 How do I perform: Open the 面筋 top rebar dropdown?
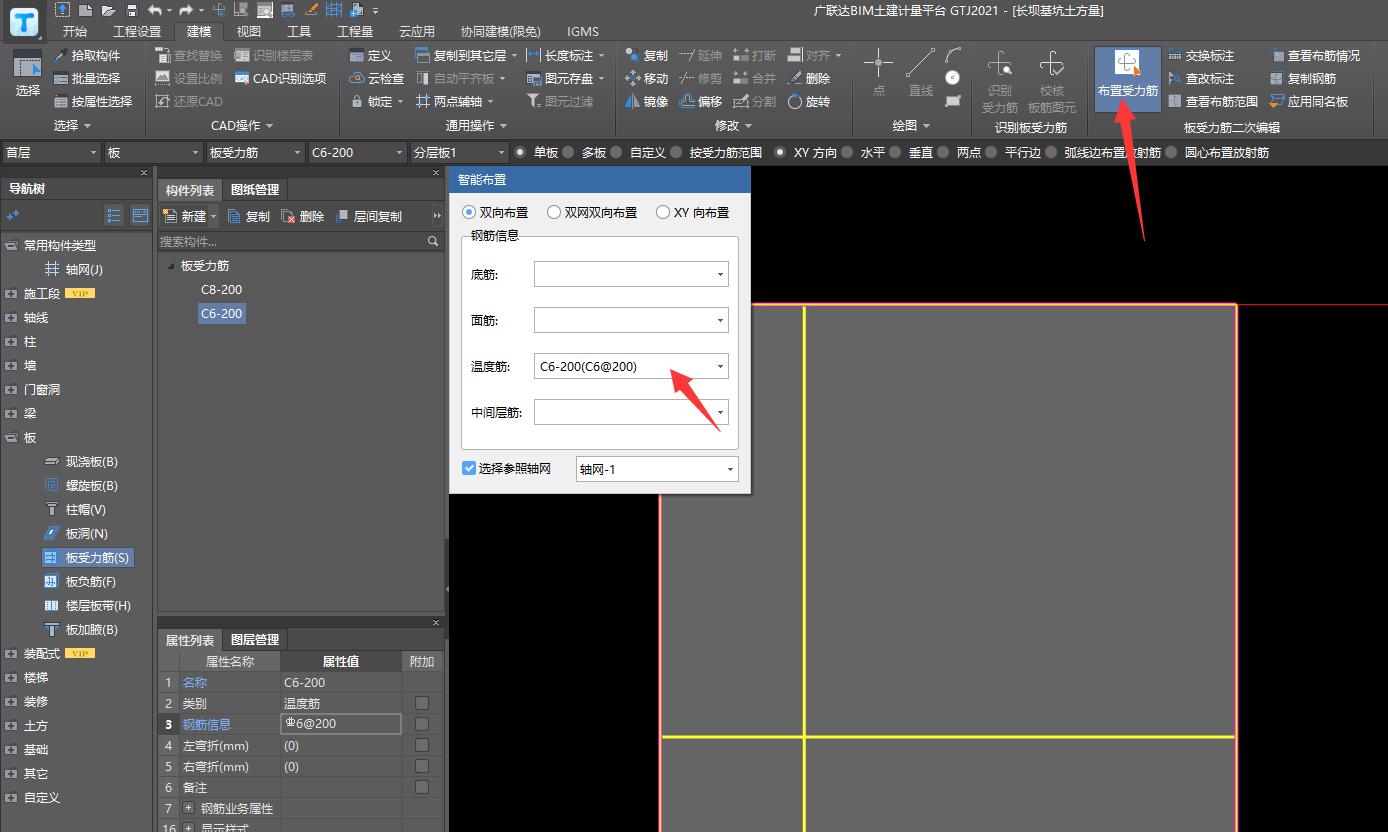pyautogui.click(x=631, y=320)
